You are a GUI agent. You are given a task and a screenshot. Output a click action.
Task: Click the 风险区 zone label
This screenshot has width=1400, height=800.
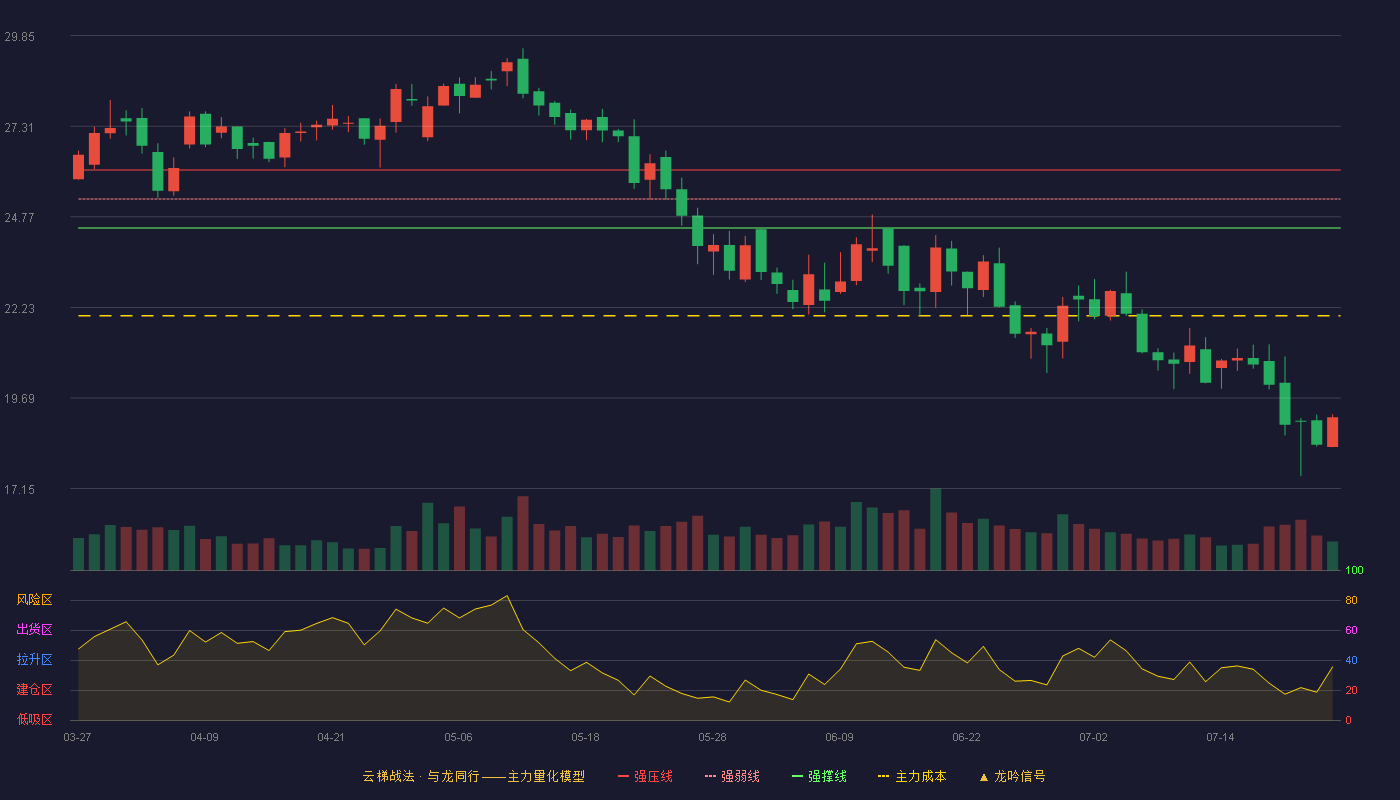[34, 600]
